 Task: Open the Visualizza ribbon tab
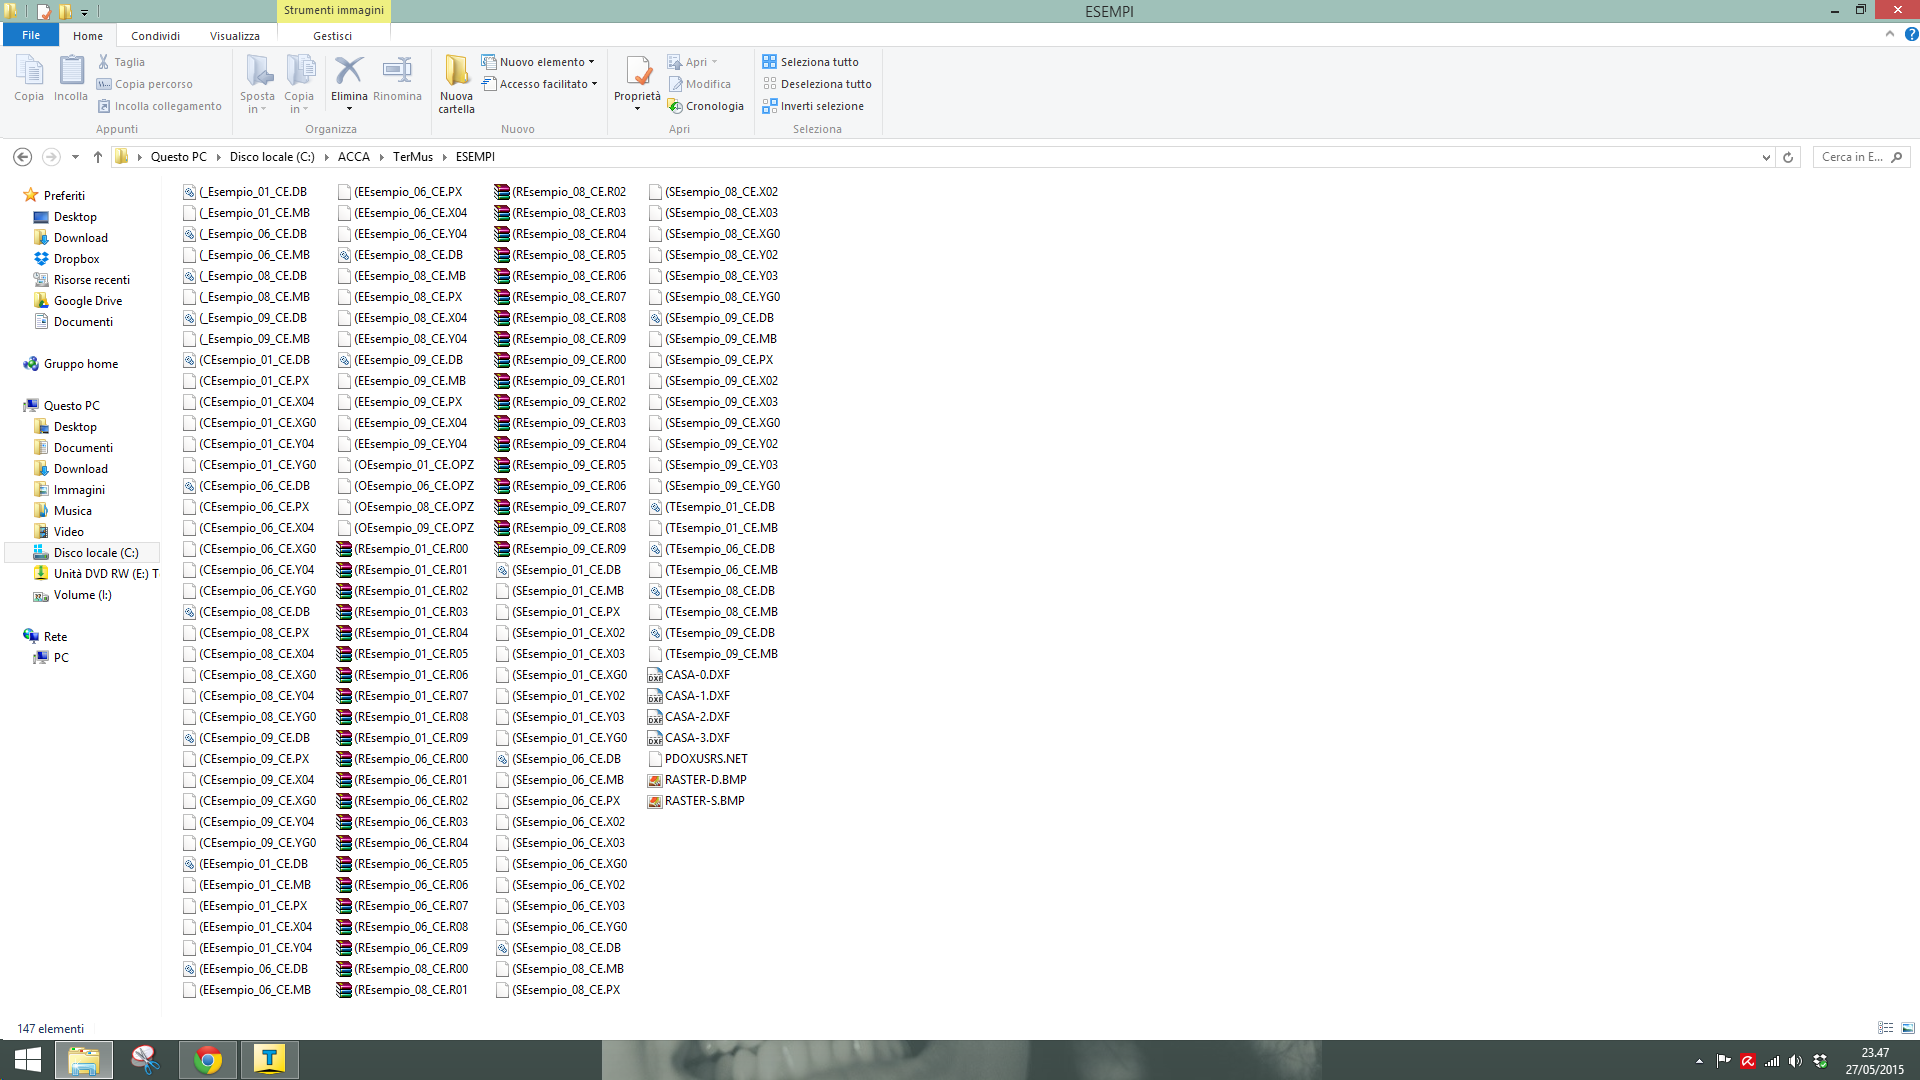coord(234,36)
